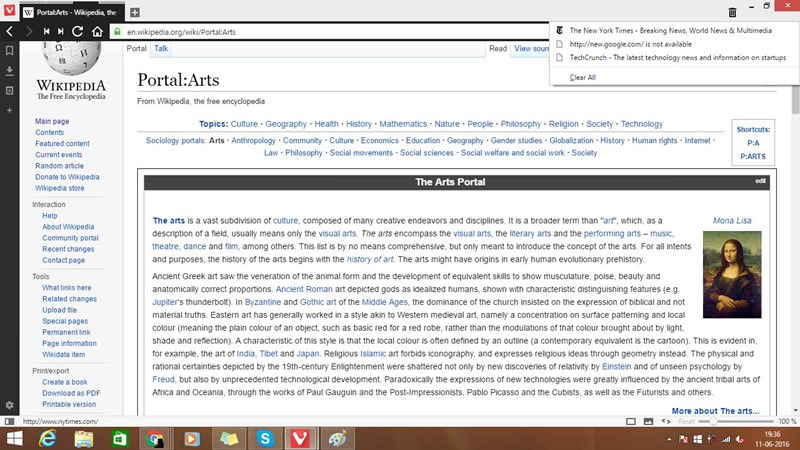Show hidden system tray icons arrow
This screenshot has height=450, width=800.
[669, 439]
